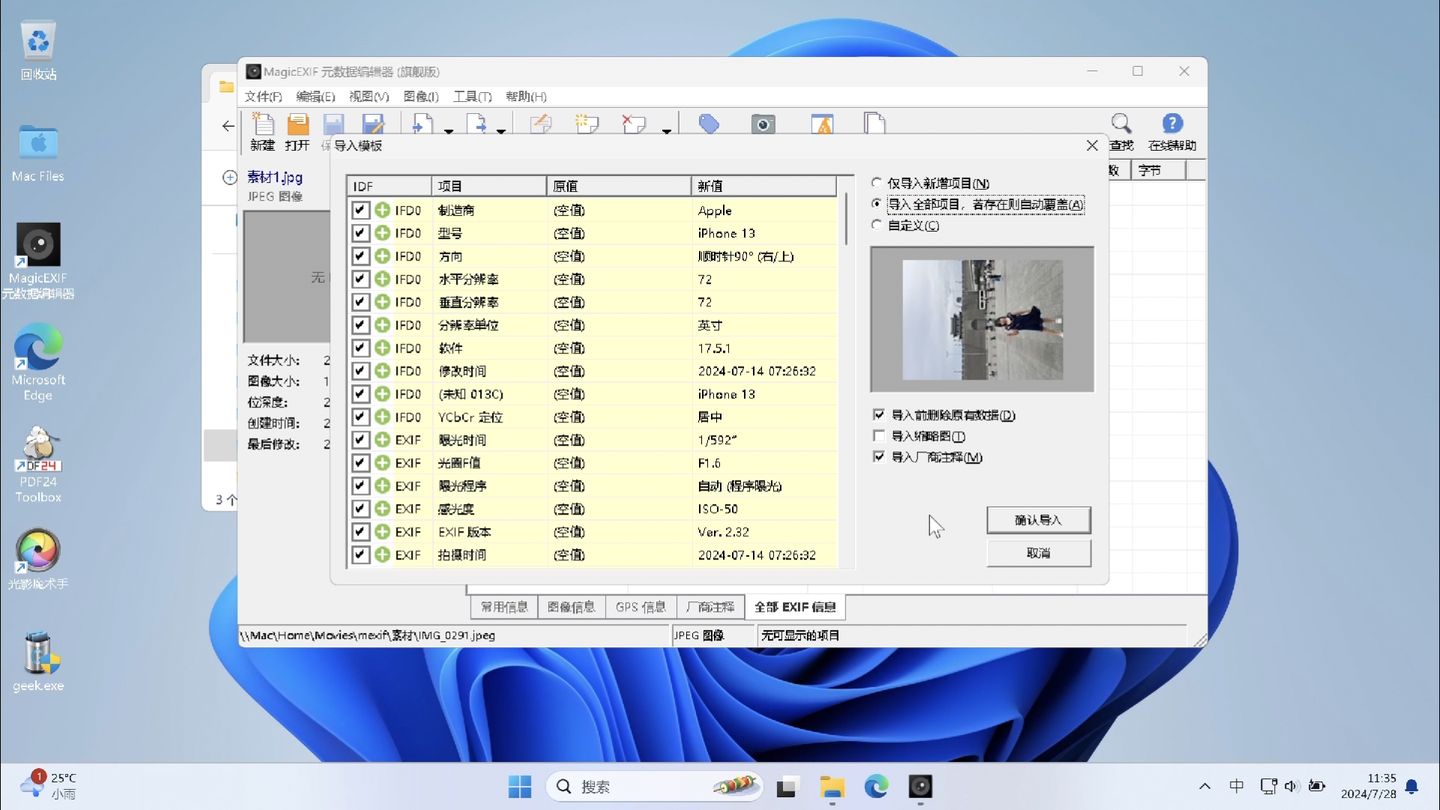Switch to 常用信息 tab
The image size is (1440, 810).
[x=504, y=607]
